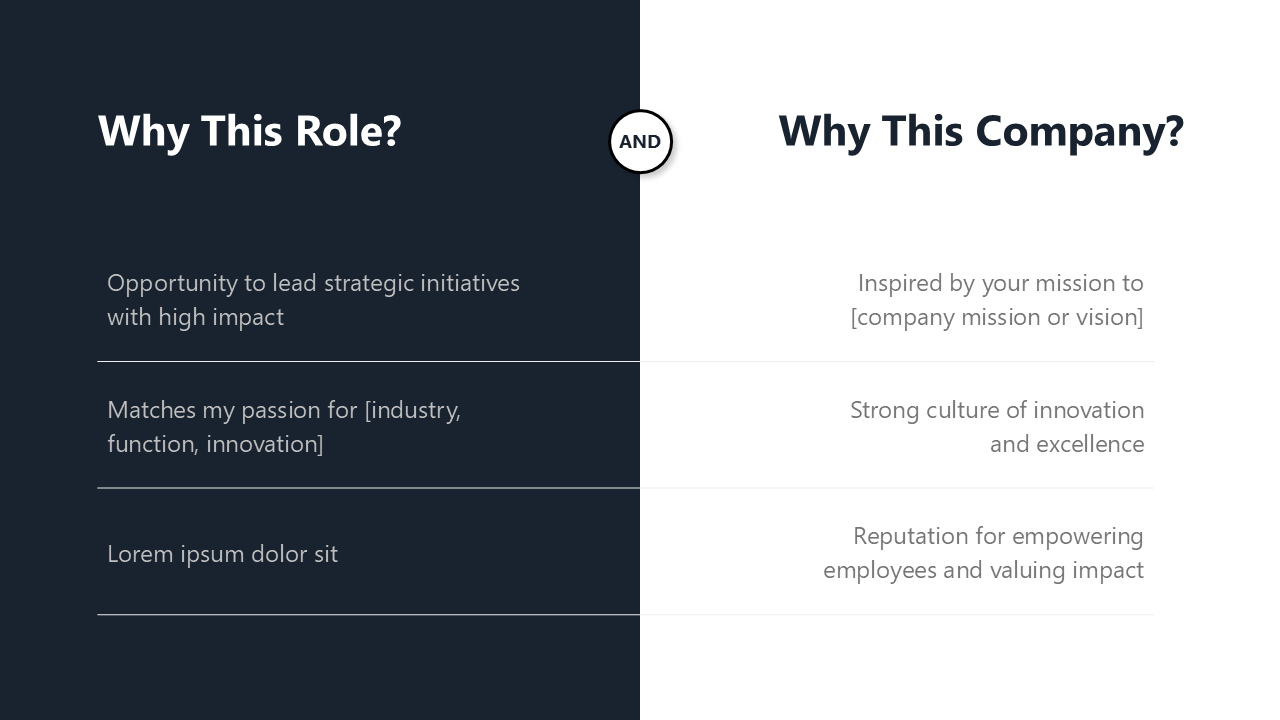This screenshot has height=720, width=1280.
Task: Select divider line under '[company mission or vision]'
Action: [x=897, y=361]
